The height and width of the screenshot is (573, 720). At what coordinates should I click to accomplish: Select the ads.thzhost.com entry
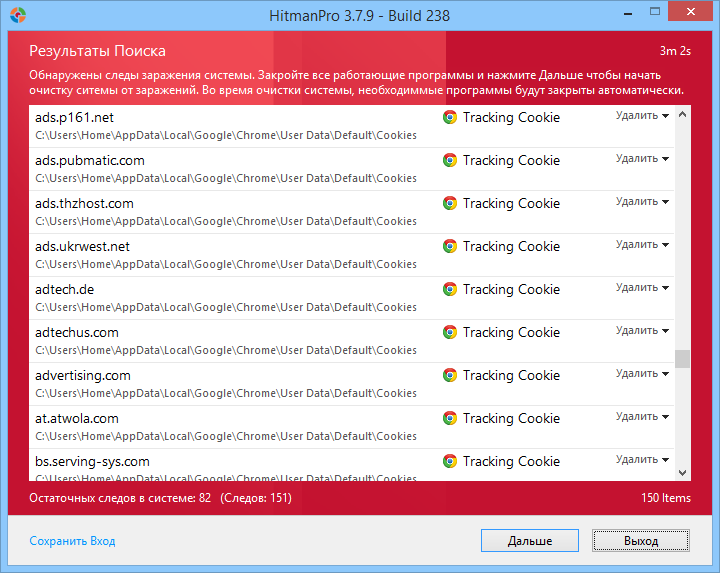pos(351,212)
